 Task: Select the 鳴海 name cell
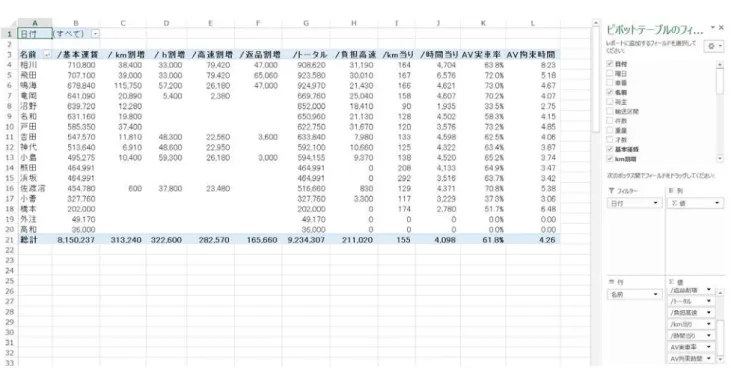tap(35, 86)
